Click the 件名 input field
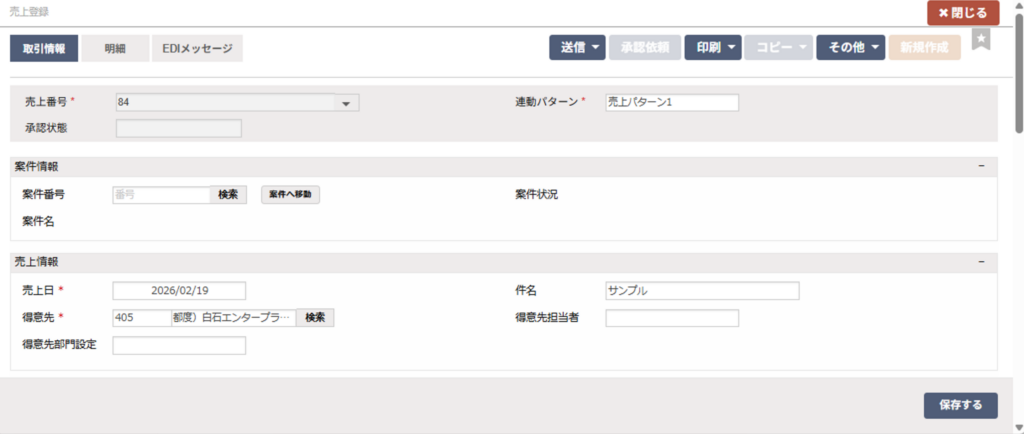Image resolution: width=1024 pixels, height=434 pixels. (x=702, y=291)
